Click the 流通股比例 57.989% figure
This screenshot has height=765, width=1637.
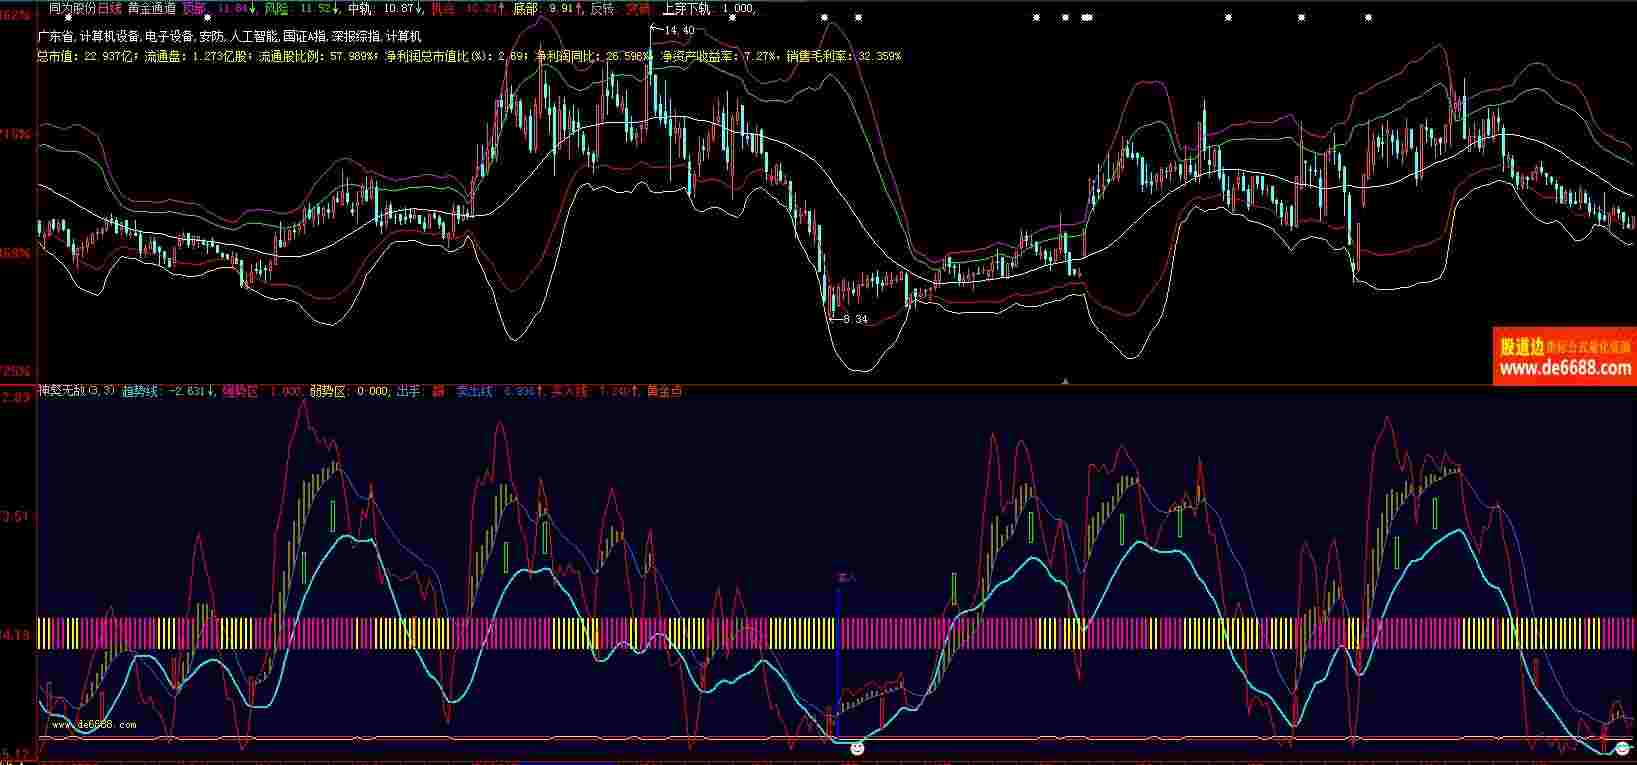pyautogui.click(x=318, y=57)
